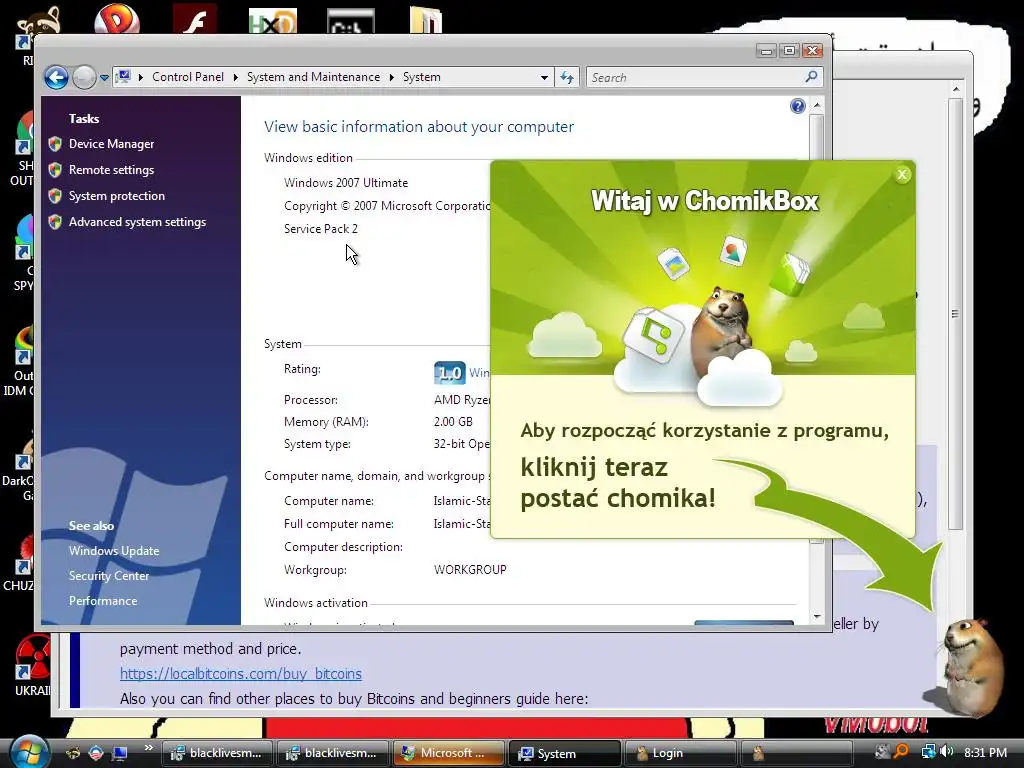This screenshot has height=768, width=1024.
Task: Click the red P desktop icon
Action: 117,18
